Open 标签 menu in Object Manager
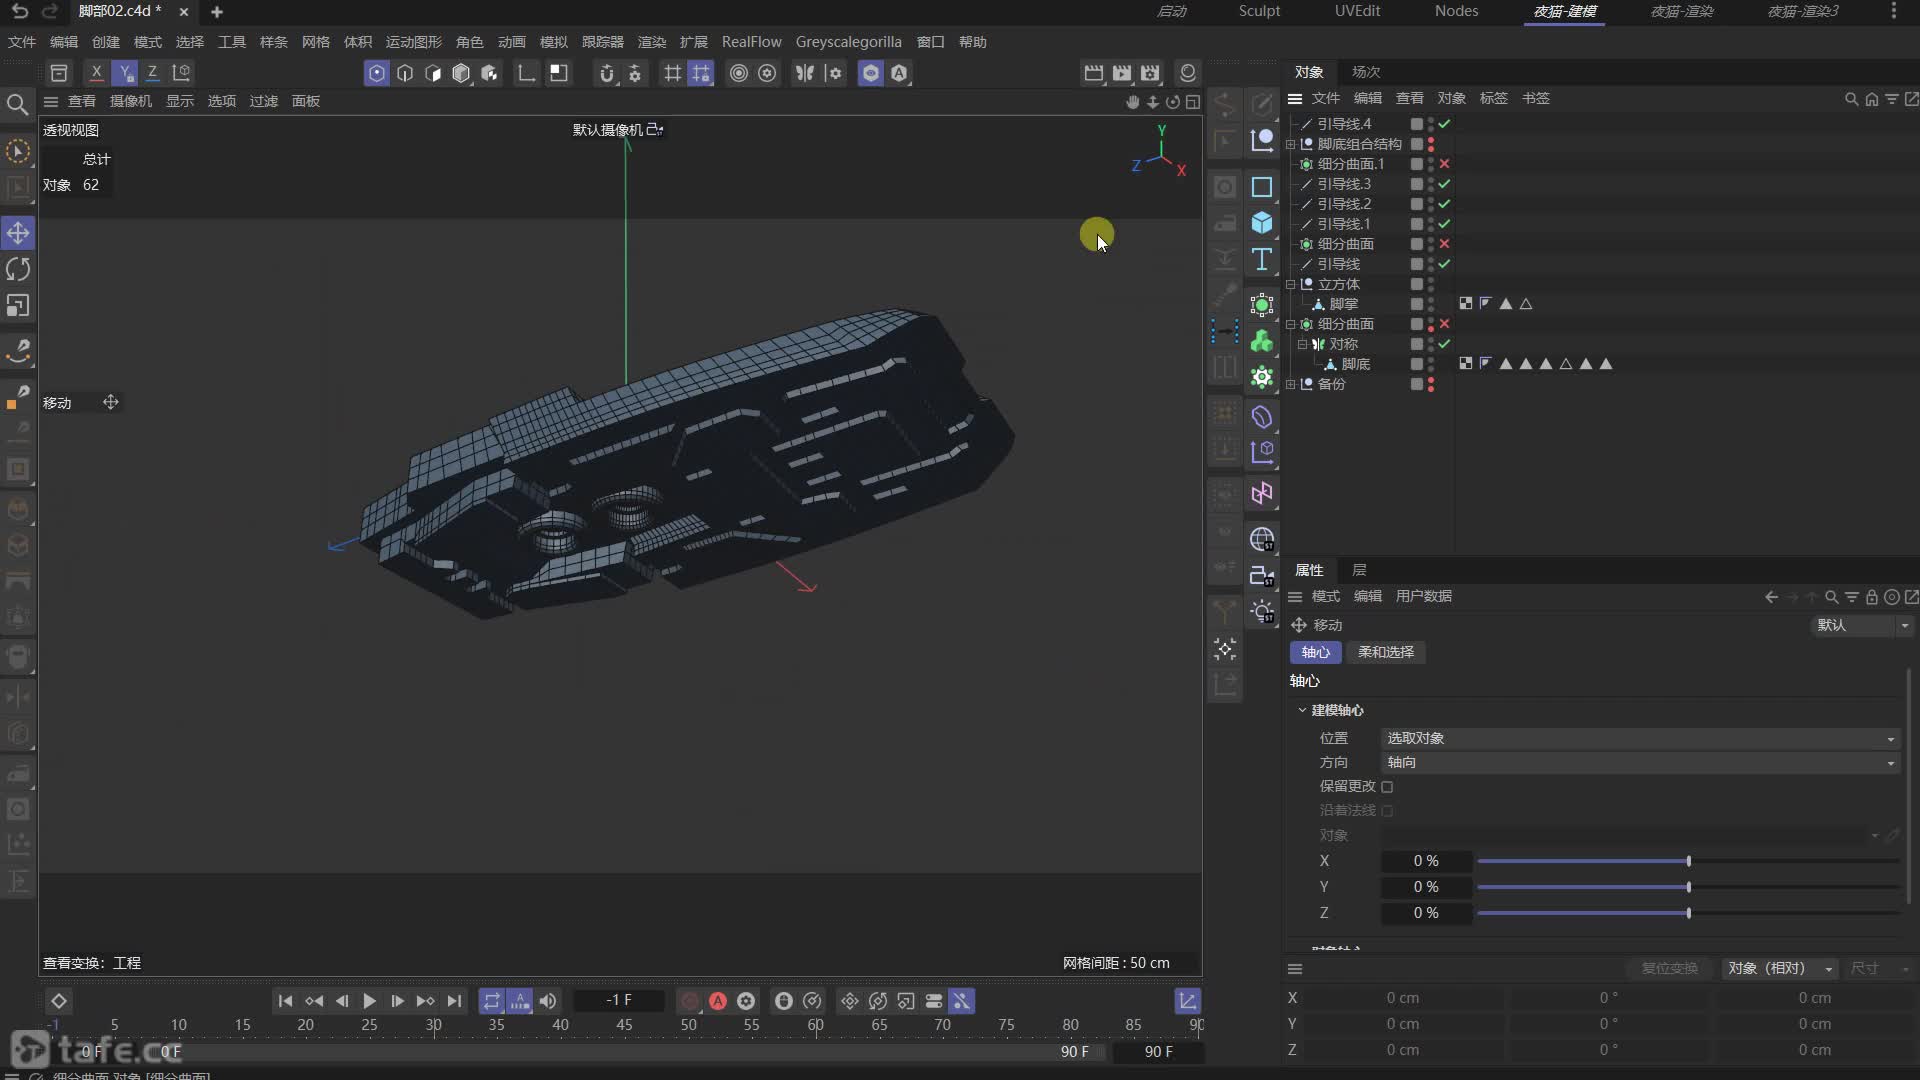Image resolution: width=1920 pixels, height=1080 pixels. point(1493,98)
